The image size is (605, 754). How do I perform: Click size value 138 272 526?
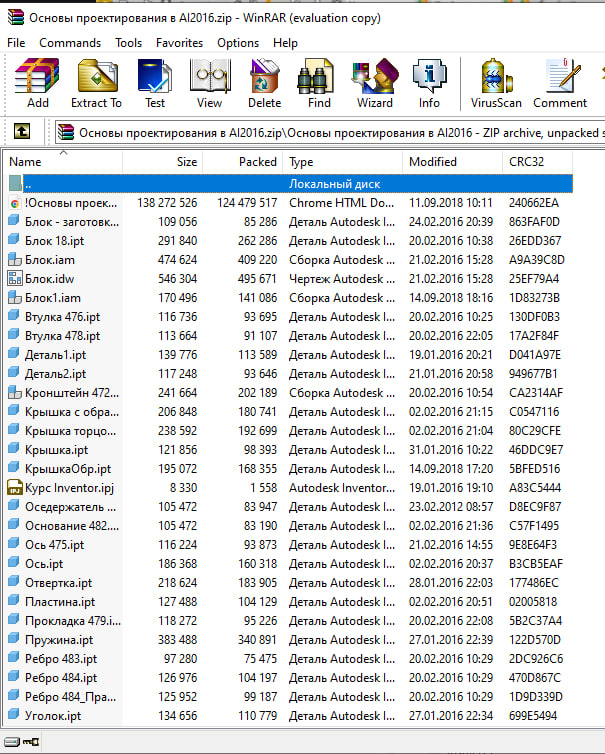pyautogui.click(x=167, y=203)
